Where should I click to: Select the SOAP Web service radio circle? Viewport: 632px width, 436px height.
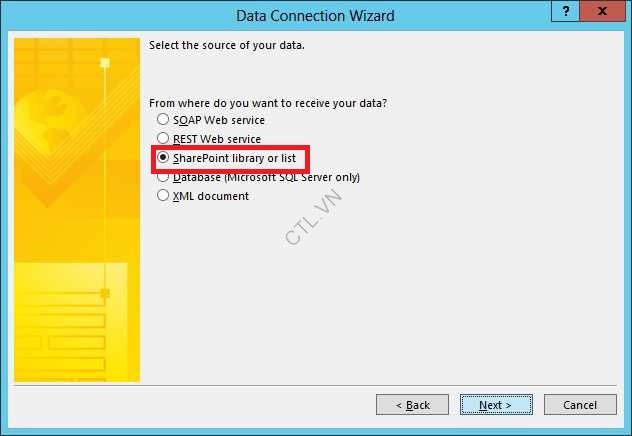[163, 119]
